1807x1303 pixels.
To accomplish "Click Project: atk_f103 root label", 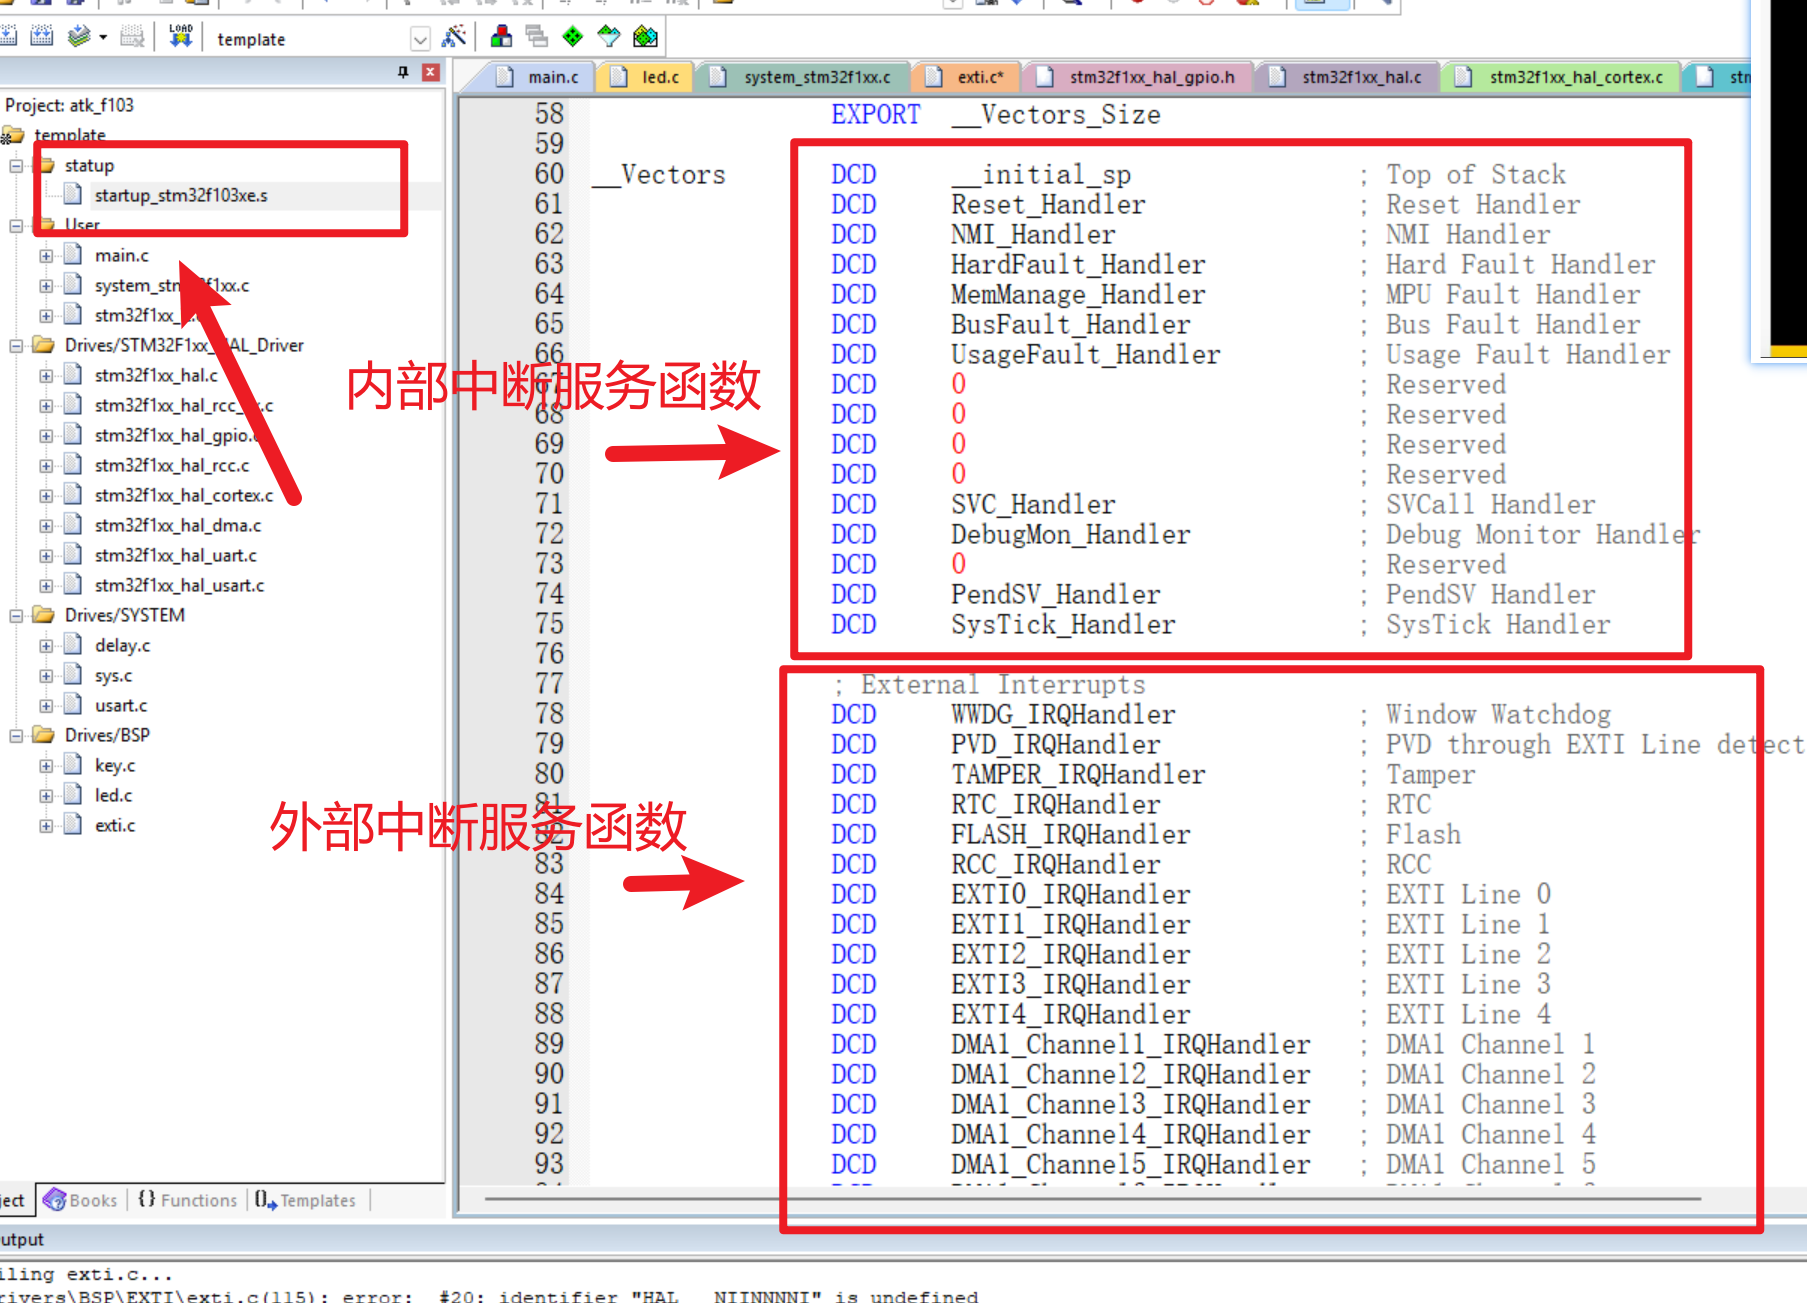I will tap(69, 105).
